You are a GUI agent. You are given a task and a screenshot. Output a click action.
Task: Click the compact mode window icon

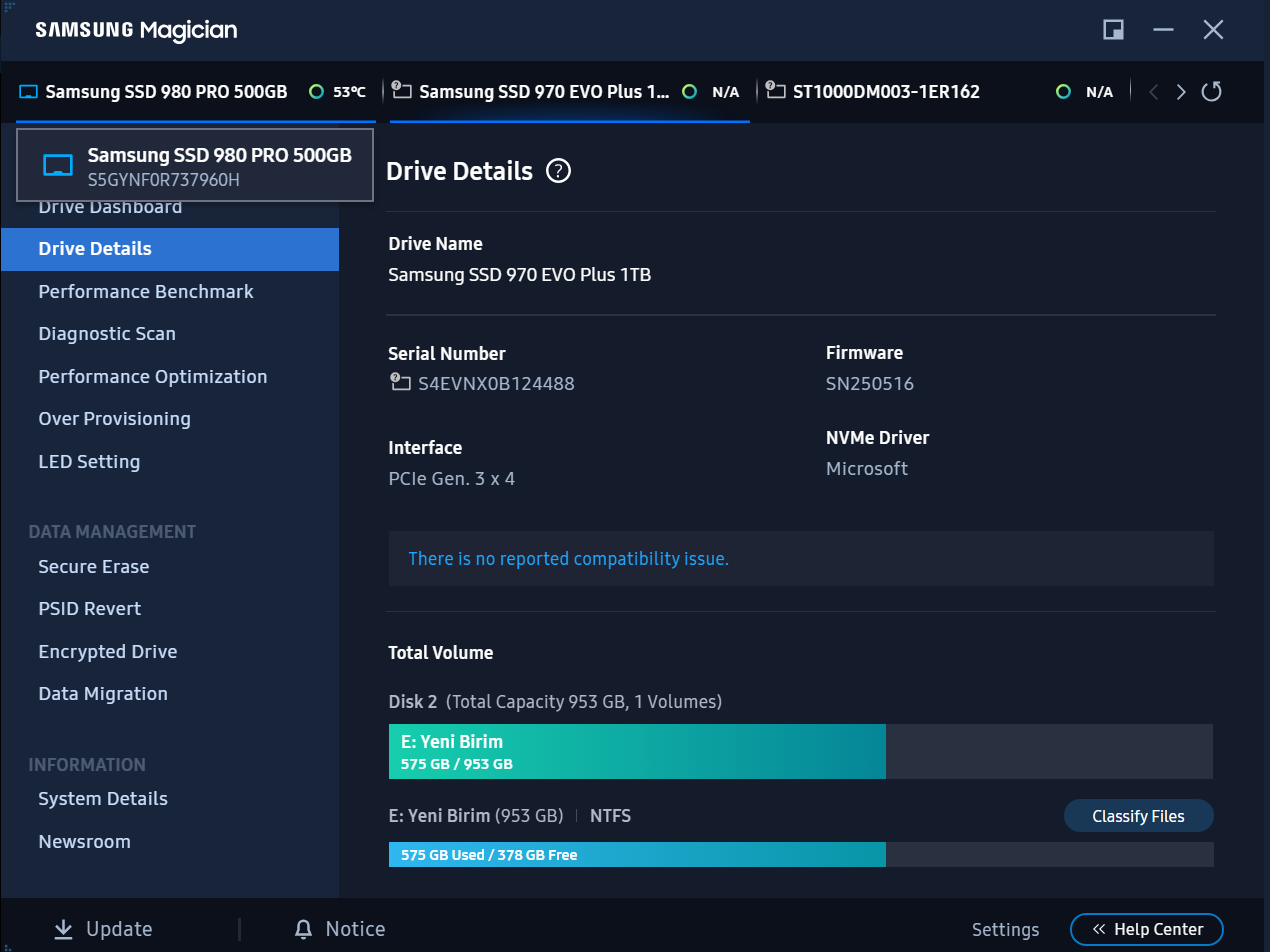[x=1113, y=29]
